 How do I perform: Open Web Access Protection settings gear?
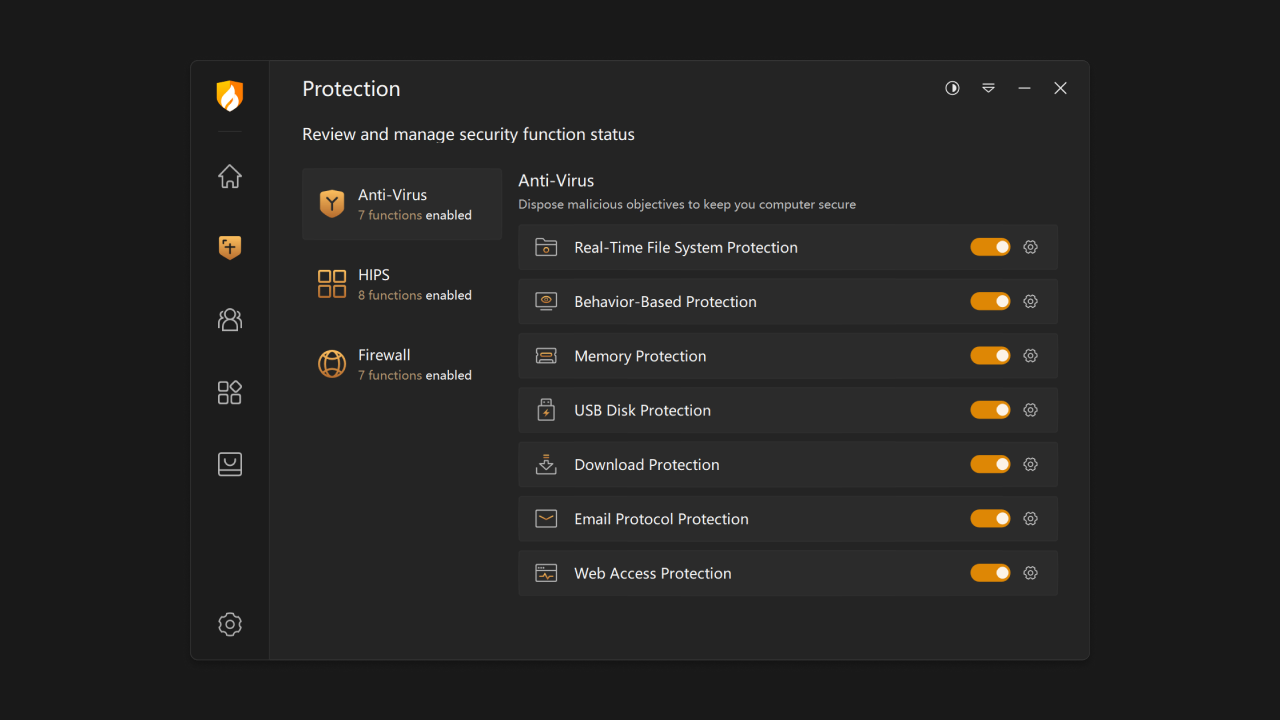(1030, 572)
